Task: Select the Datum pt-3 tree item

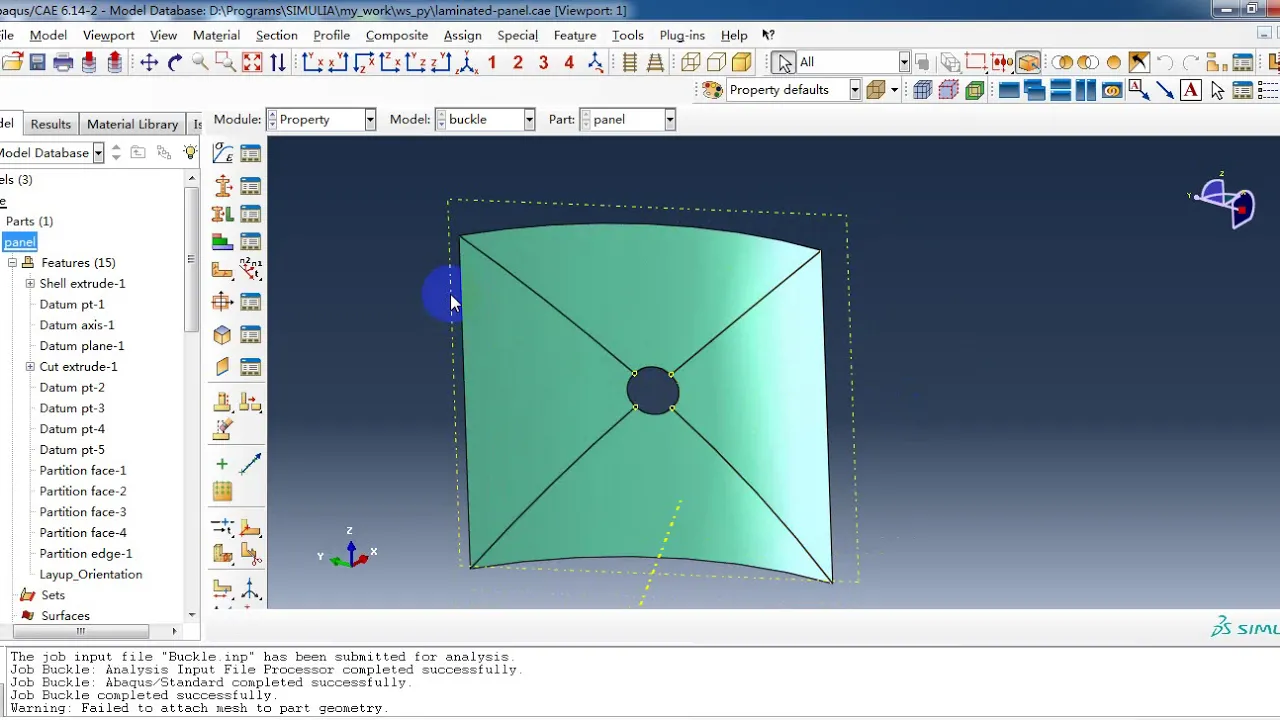Action: (x=72, y=408)
